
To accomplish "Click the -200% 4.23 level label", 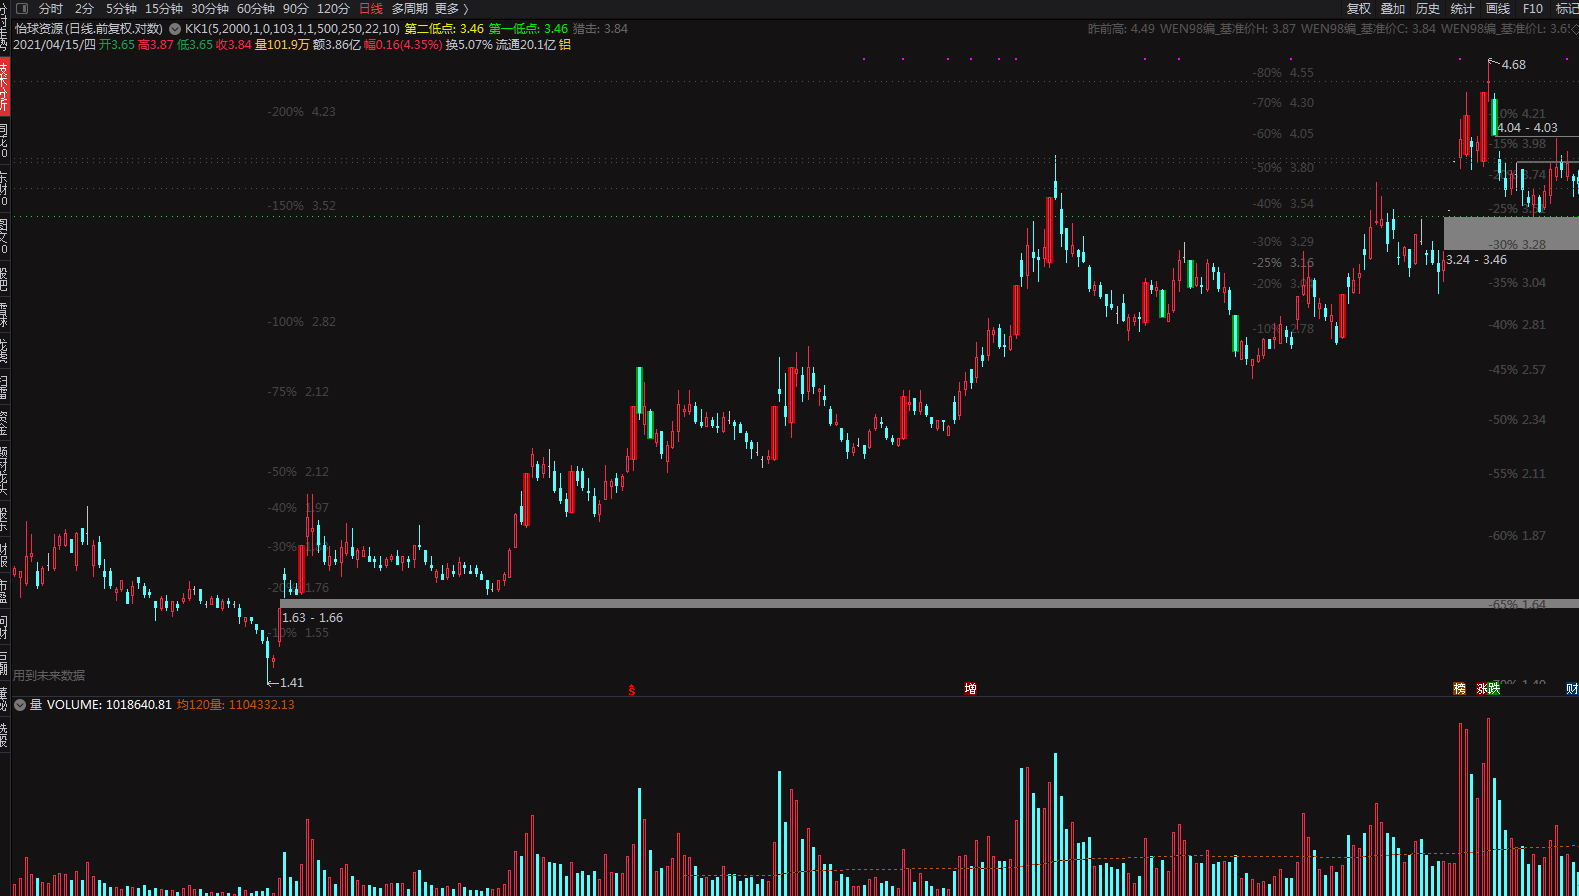I will [x=301, y=112].
